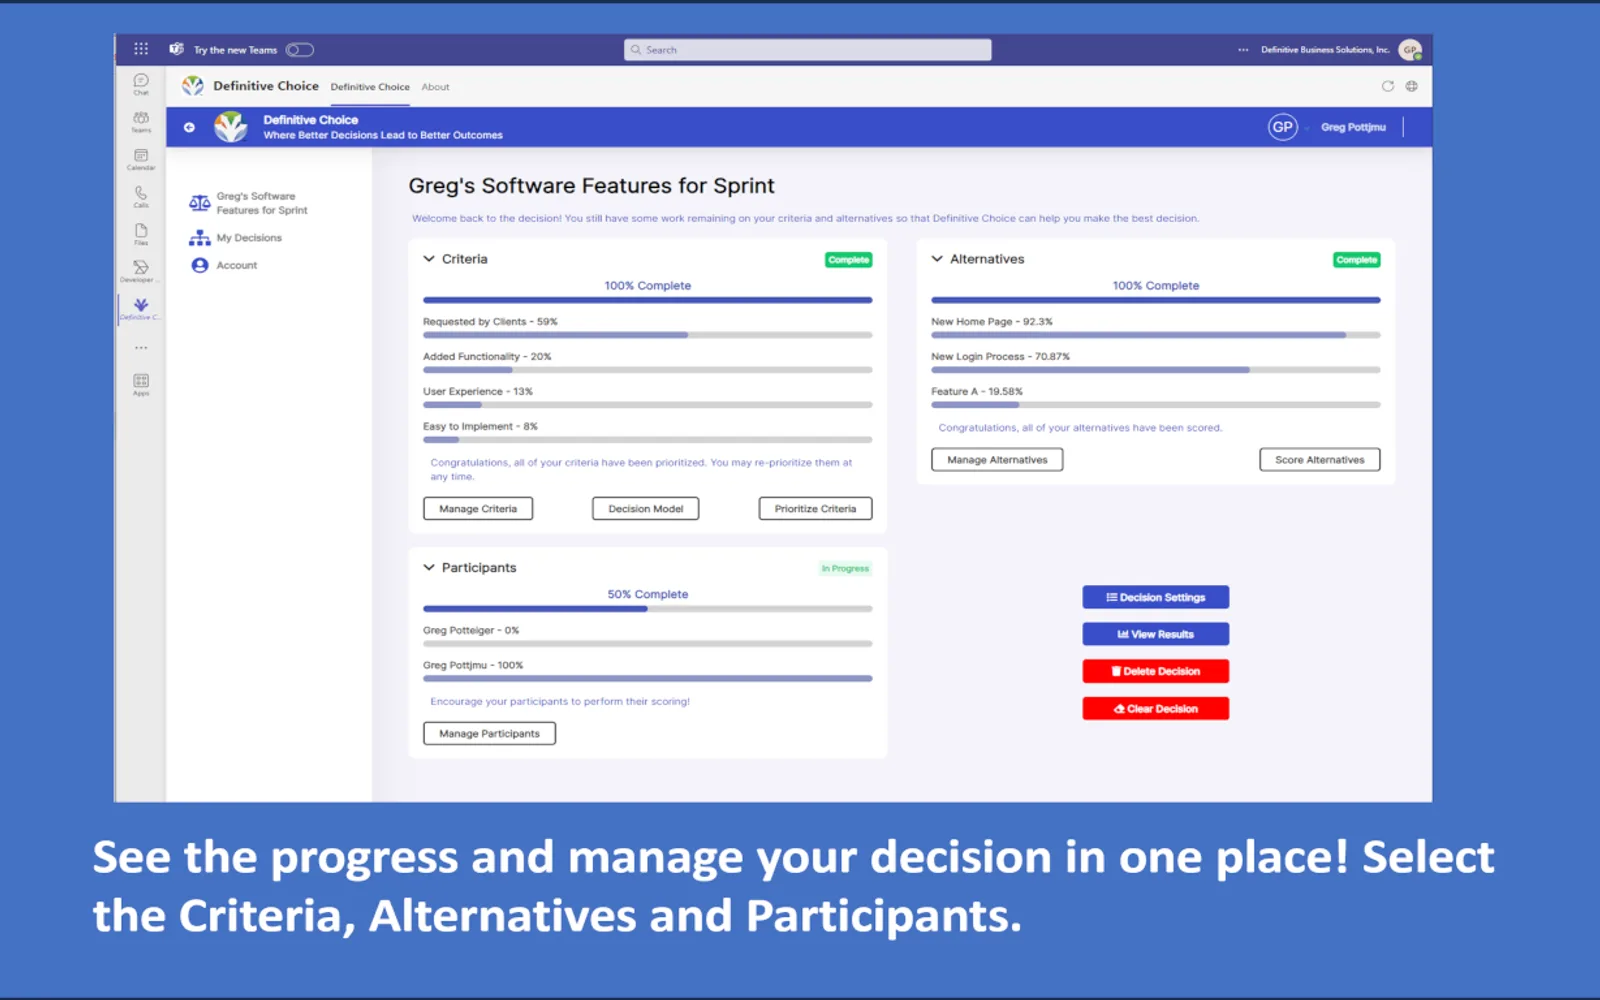Click the red Clear Decision button
The height and width of the screenshot is (1000, 1600).
(1155, 708)
